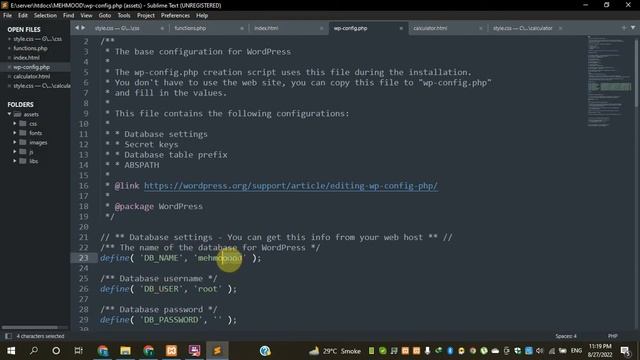The image size is (640, 360).
Task: Open the Spaces: 4 indentation menu
Action: (x=566, y=336)
